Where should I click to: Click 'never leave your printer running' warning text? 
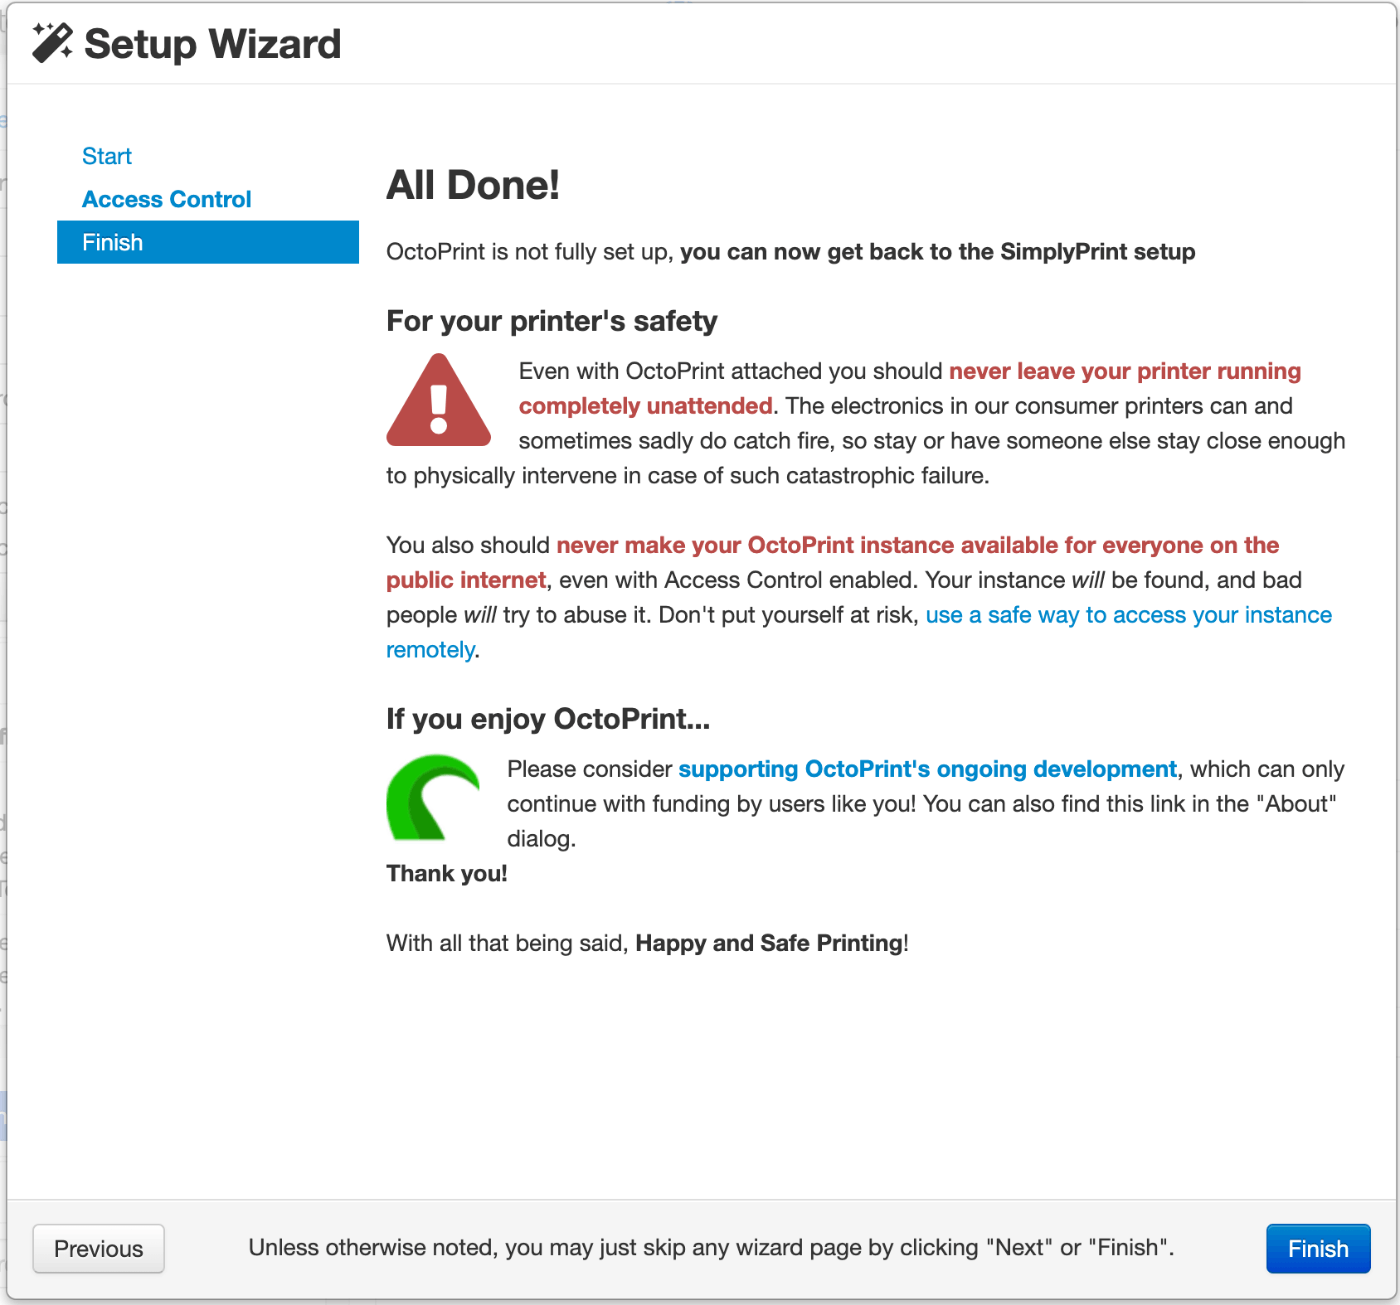pyautogui.click(x=1125, y=371)
